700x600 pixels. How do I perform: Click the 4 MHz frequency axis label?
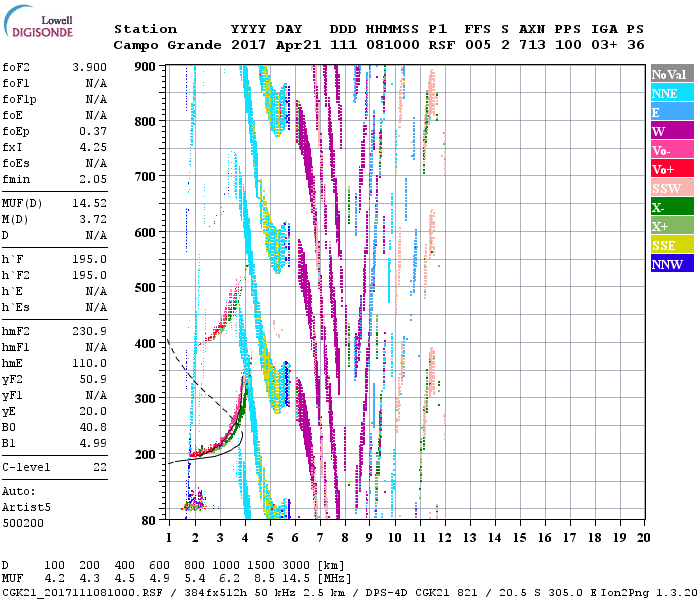coord(245,538)
